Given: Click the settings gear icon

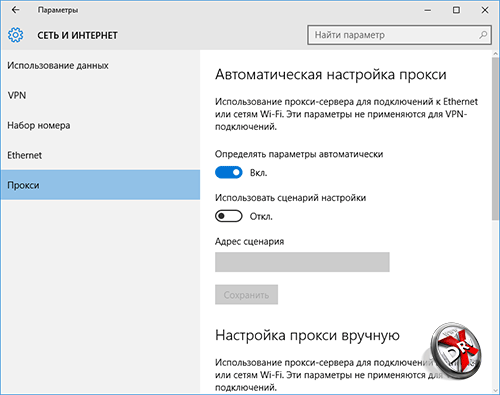Looking at the screenshot, I should [x=16, y=35].
